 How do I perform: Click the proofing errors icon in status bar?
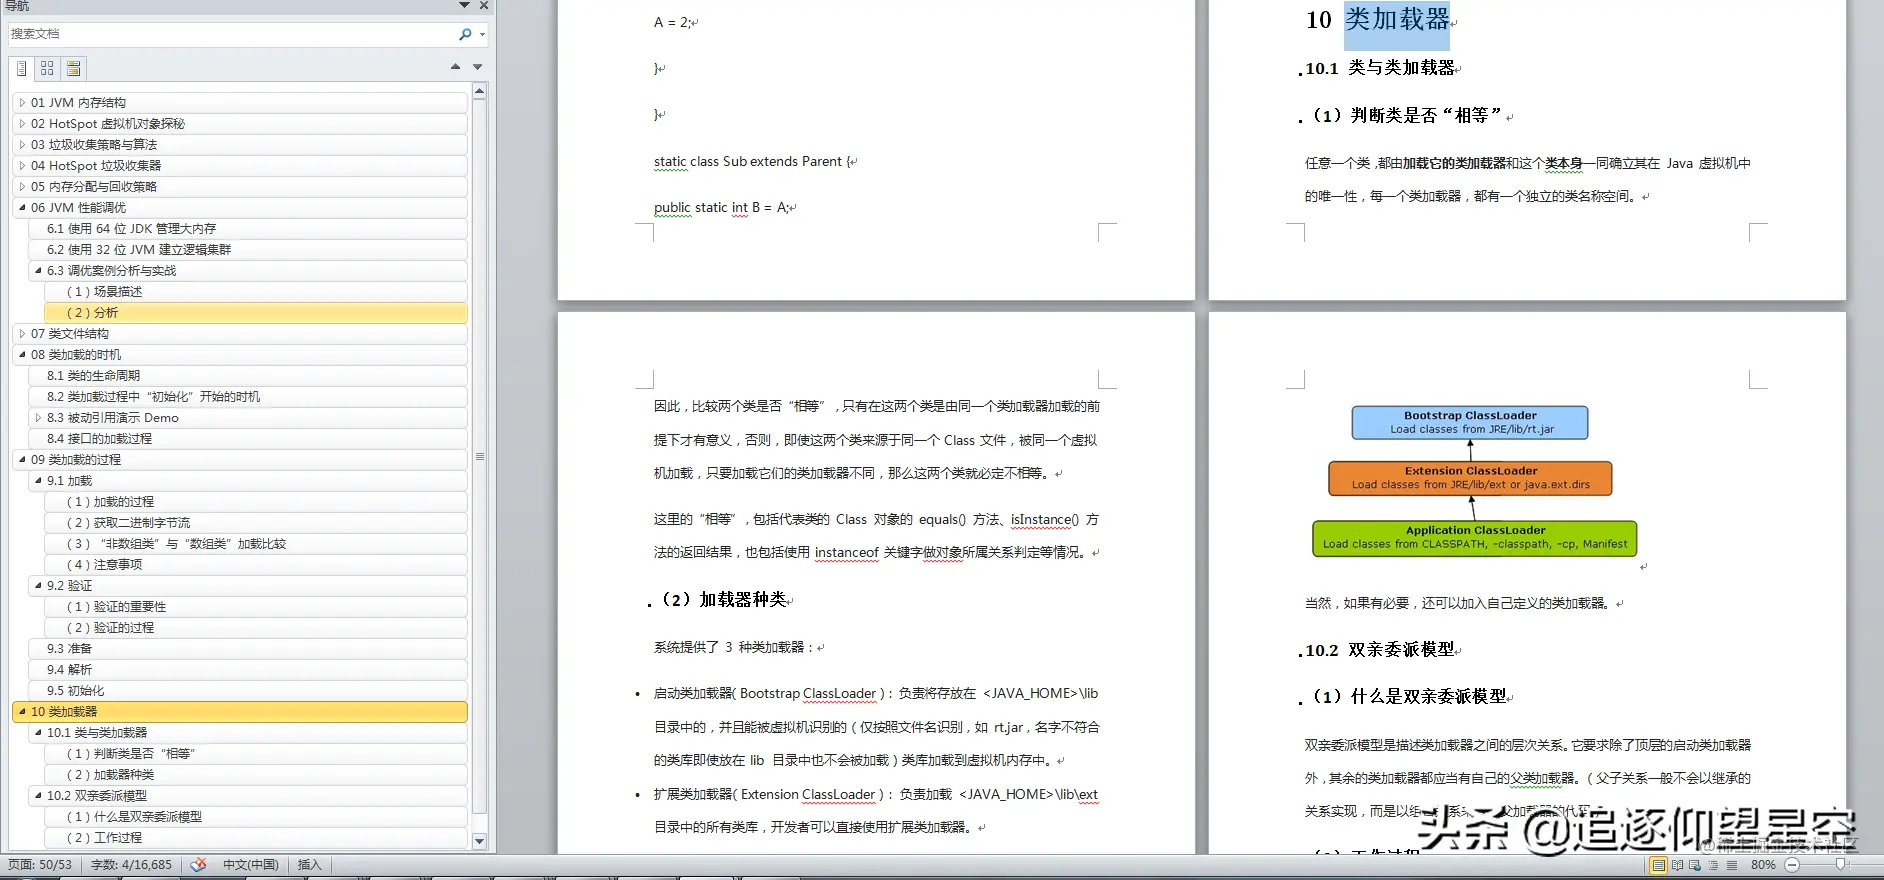click(198, 865)
